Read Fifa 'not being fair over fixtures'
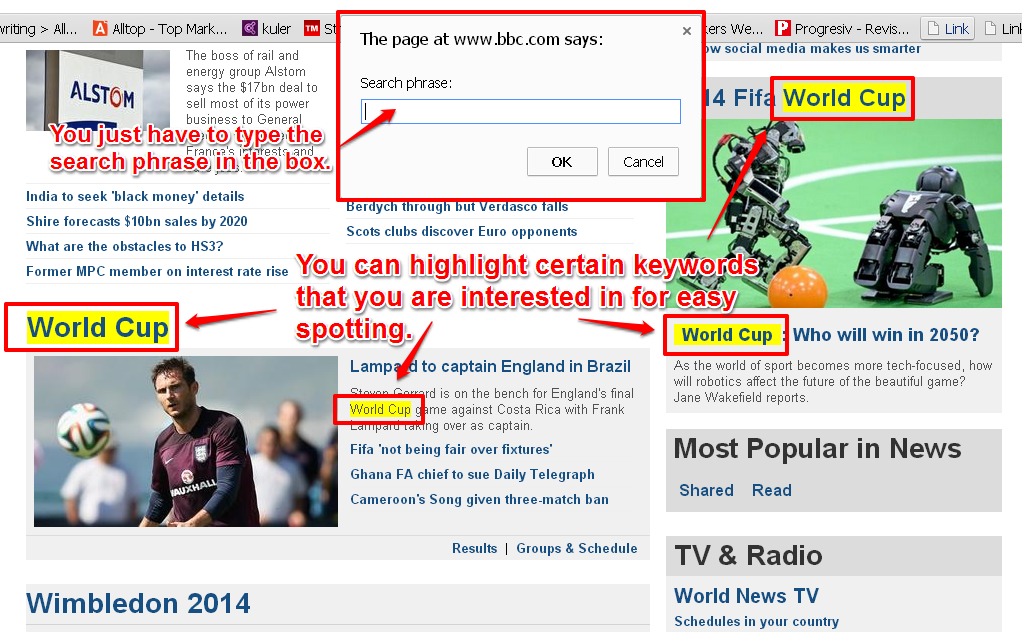This screenshot has width=1022, height=632. point(451,450)
